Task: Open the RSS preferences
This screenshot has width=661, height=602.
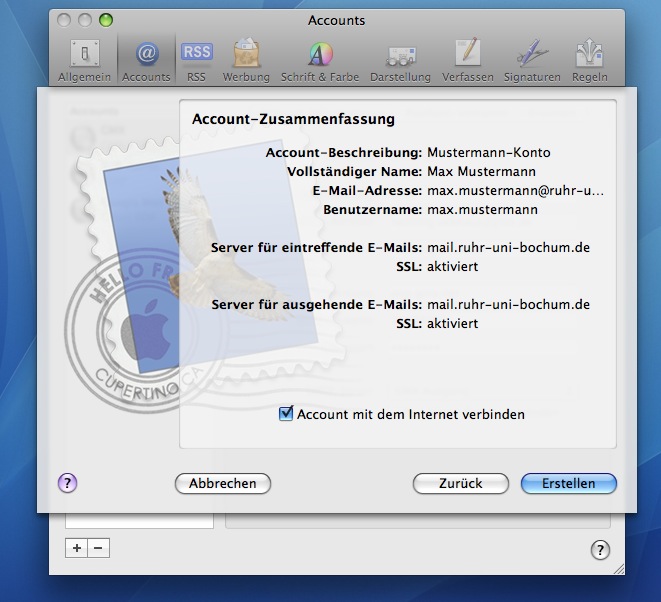Action: point(196,60)
